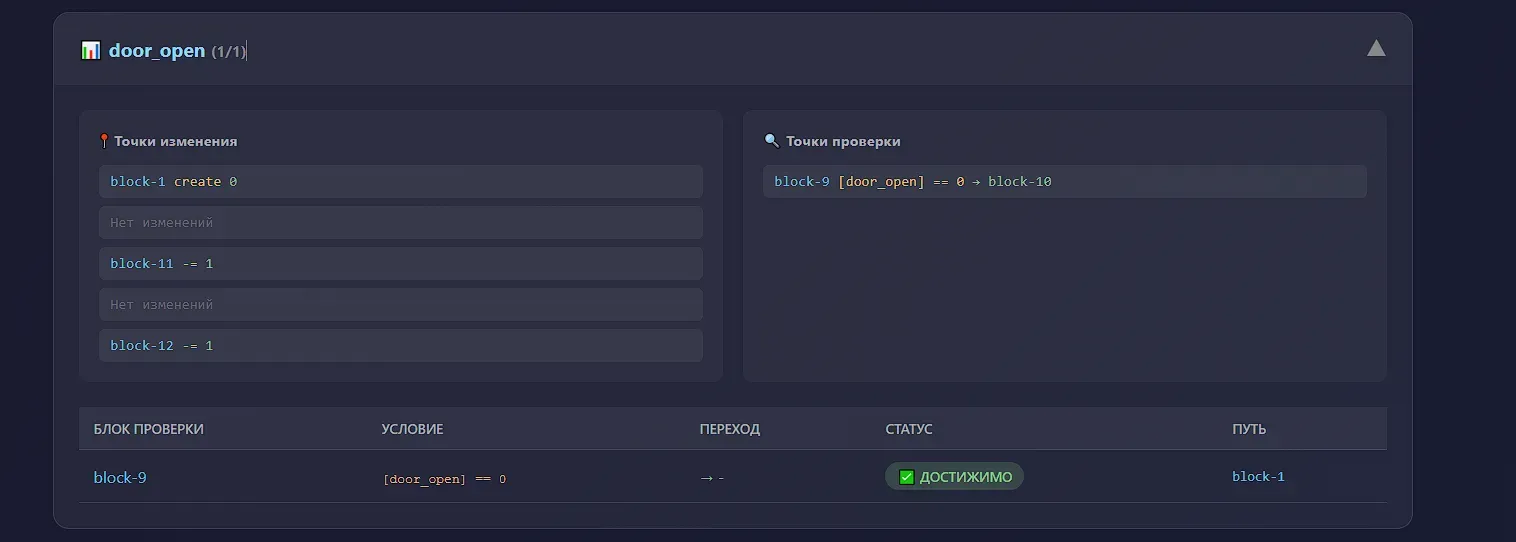Viewport: 1516px width, 542px height.
Task: Select the door_open variable title
Action: click(x=157, y=50)
